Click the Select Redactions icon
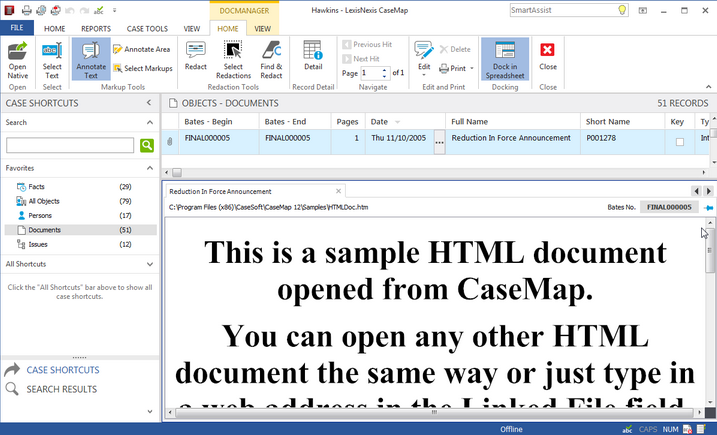The width and height of the screenshot is (717, 435). 233,58
